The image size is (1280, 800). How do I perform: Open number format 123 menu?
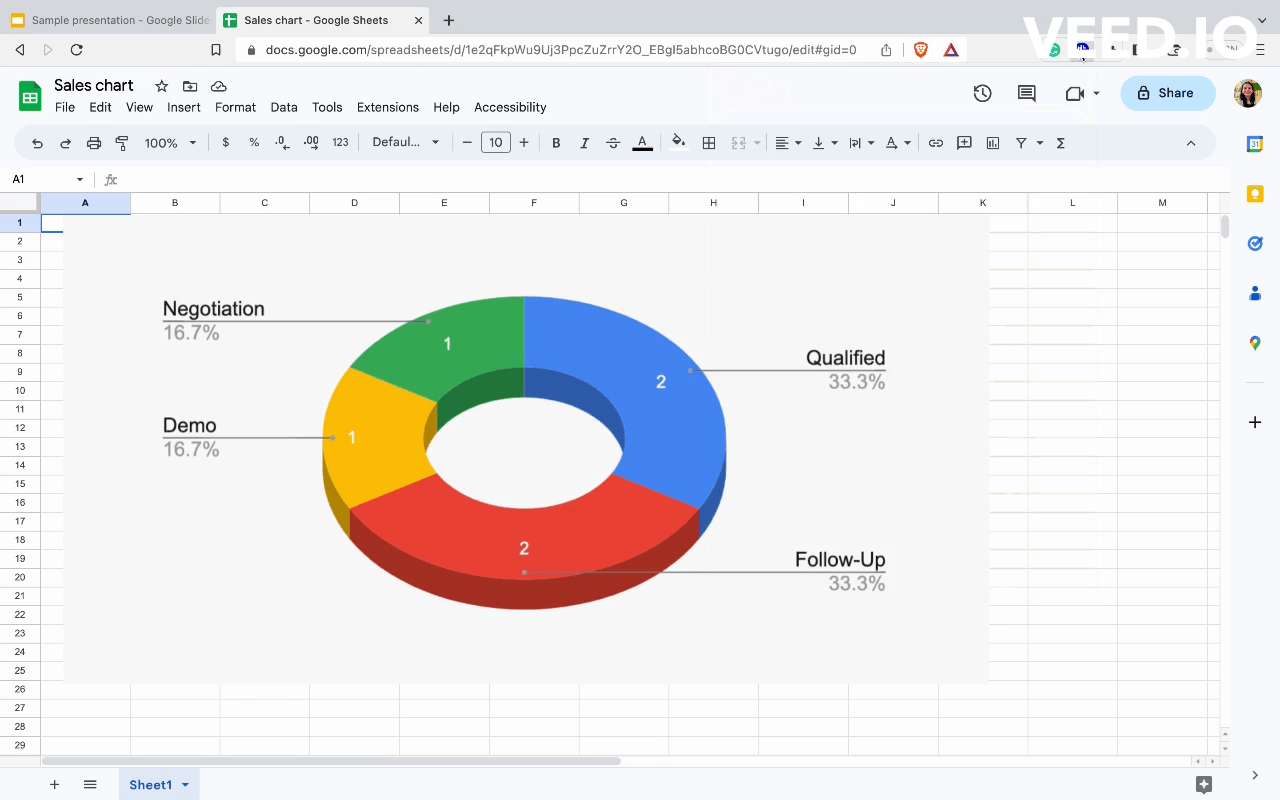(340, 143)
